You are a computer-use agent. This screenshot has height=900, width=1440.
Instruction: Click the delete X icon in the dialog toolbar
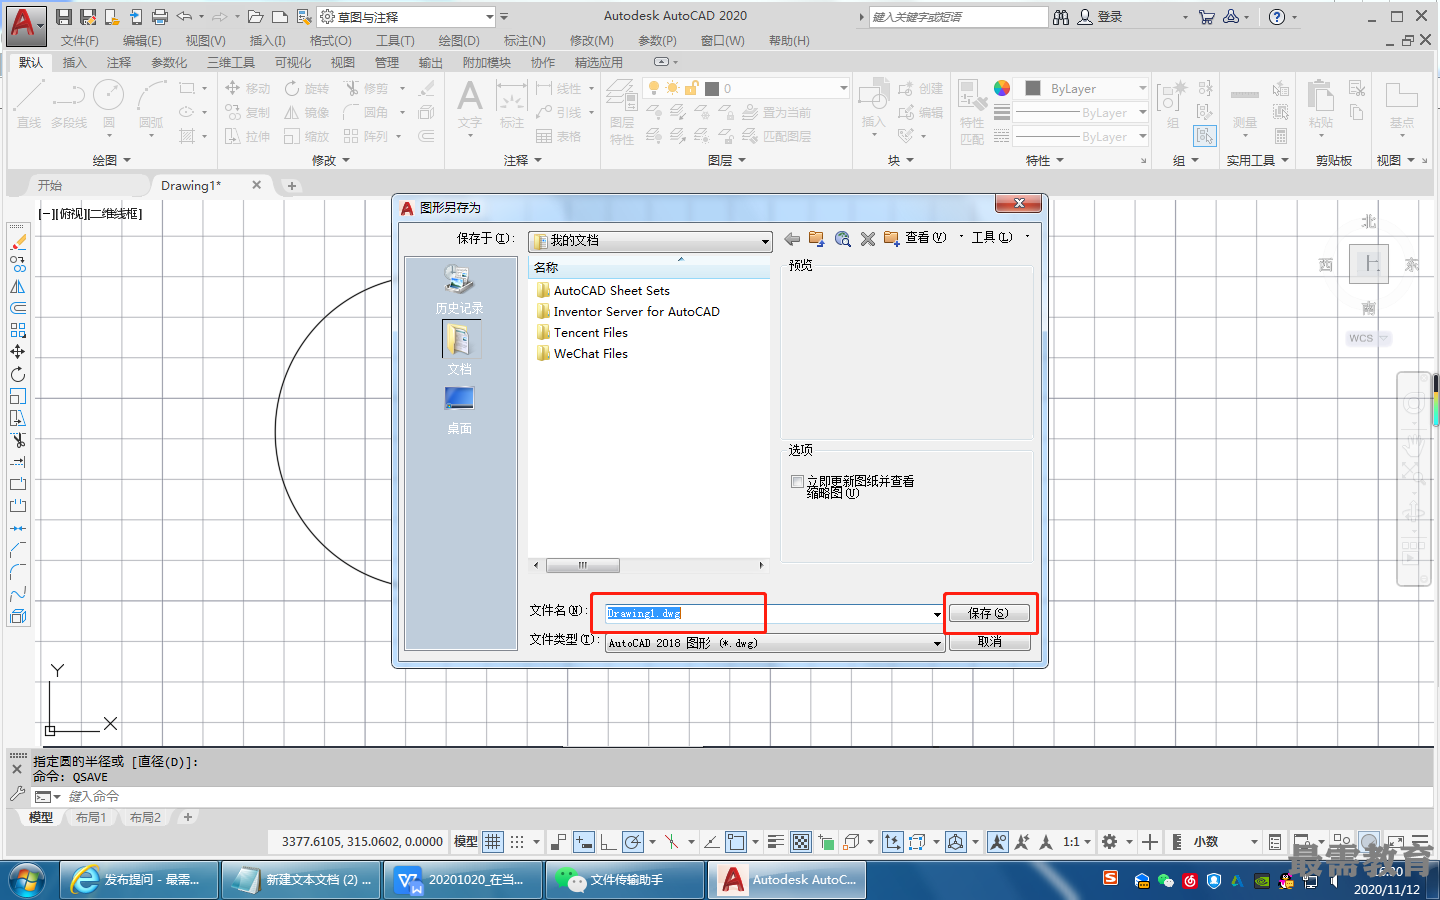(x=867, y=239)
